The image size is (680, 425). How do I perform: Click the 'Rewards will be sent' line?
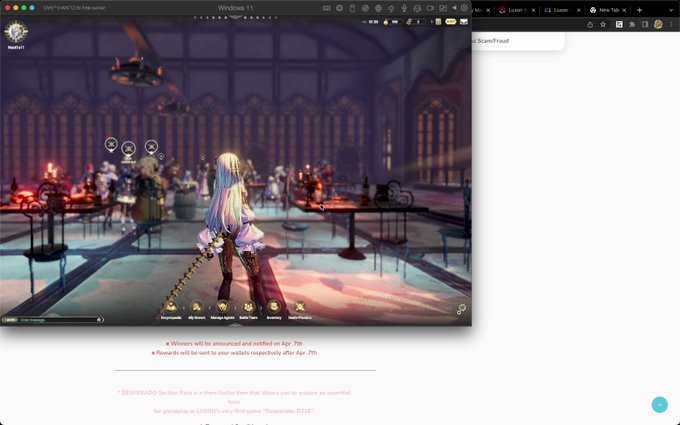coord(234,353)
